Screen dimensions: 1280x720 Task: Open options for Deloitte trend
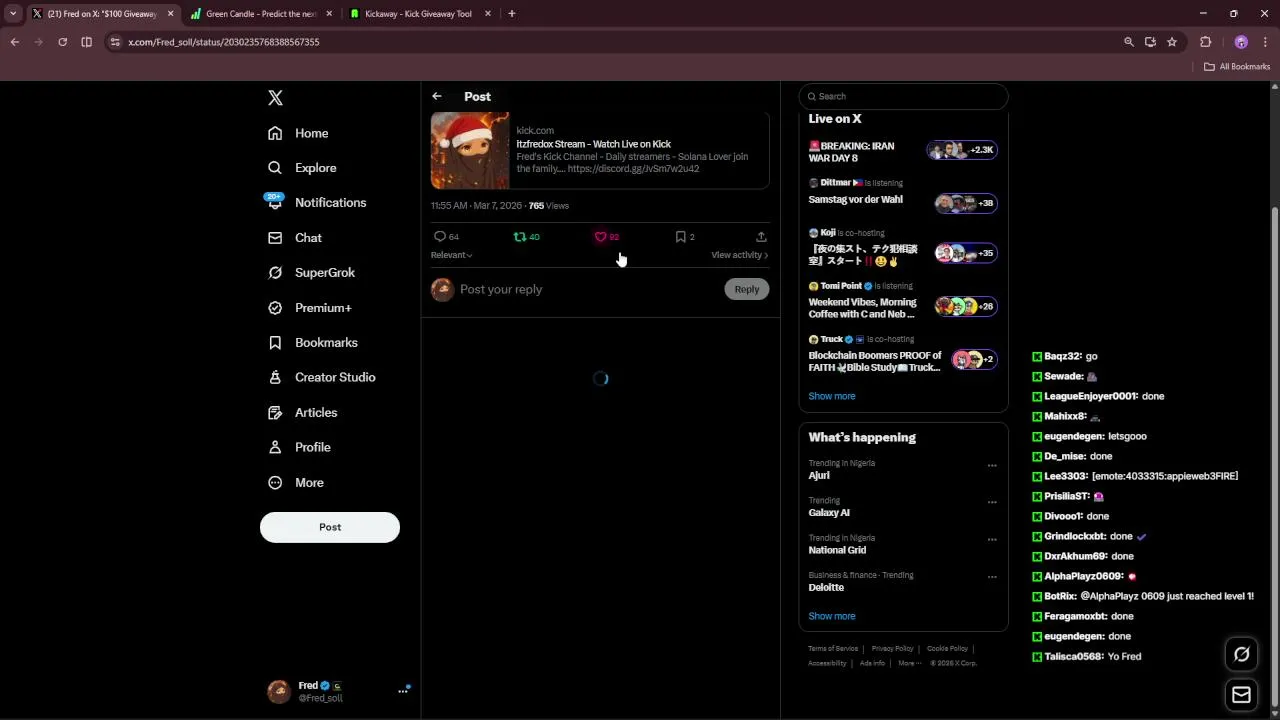pos(992,577)
